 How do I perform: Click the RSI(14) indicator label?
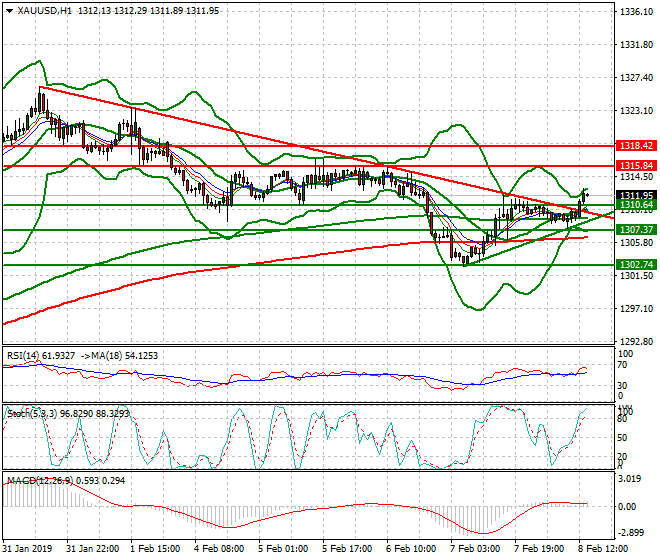[24, 355]
